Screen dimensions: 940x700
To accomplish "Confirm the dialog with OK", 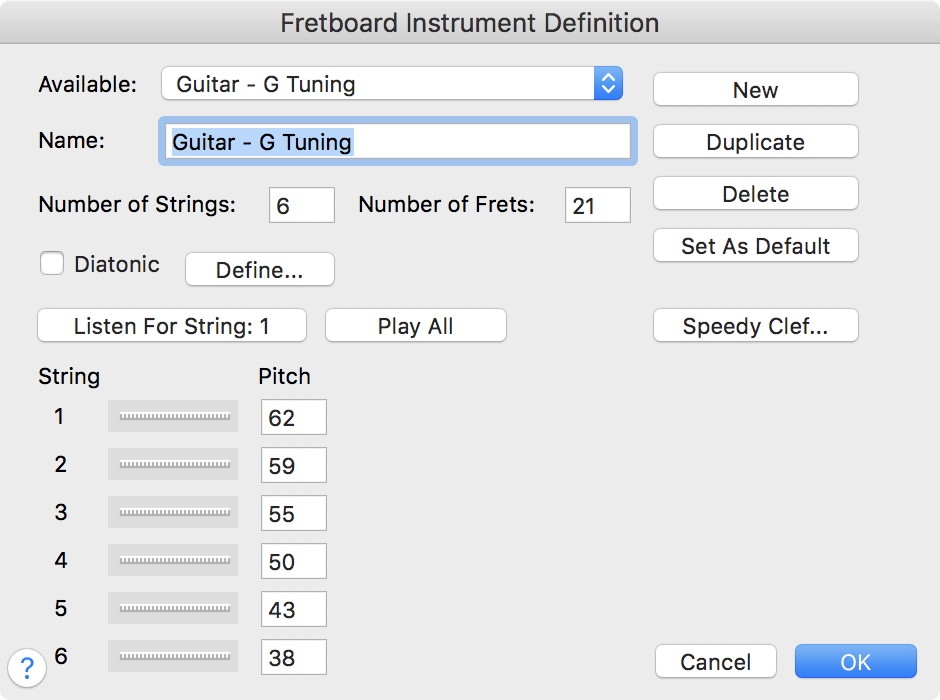I will click(855, 662).
